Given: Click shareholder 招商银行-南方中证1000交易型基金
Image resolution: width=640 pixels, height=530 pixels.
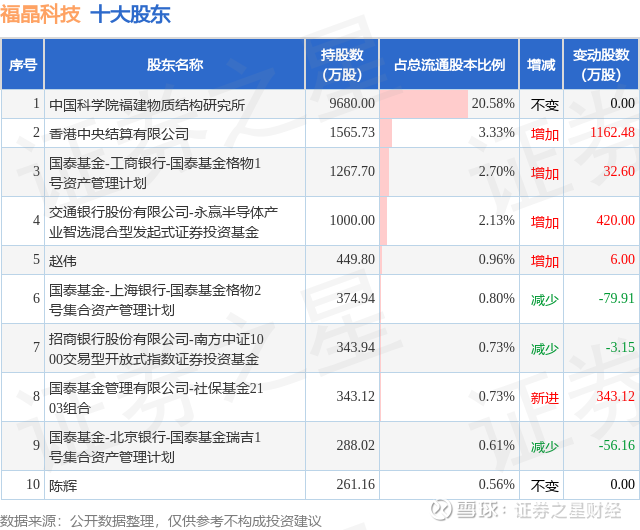Looking at the screenshot, I should click(x=156, y=349).
